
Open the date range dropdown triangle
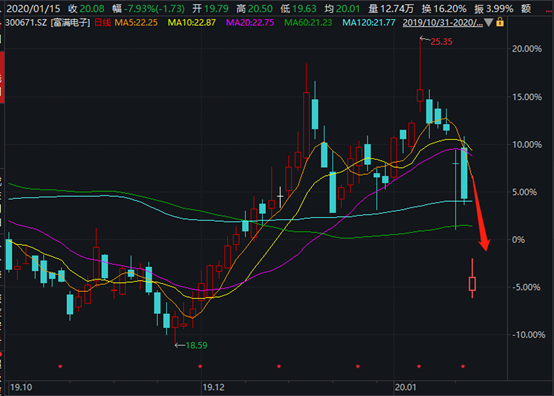click(488, 23)
